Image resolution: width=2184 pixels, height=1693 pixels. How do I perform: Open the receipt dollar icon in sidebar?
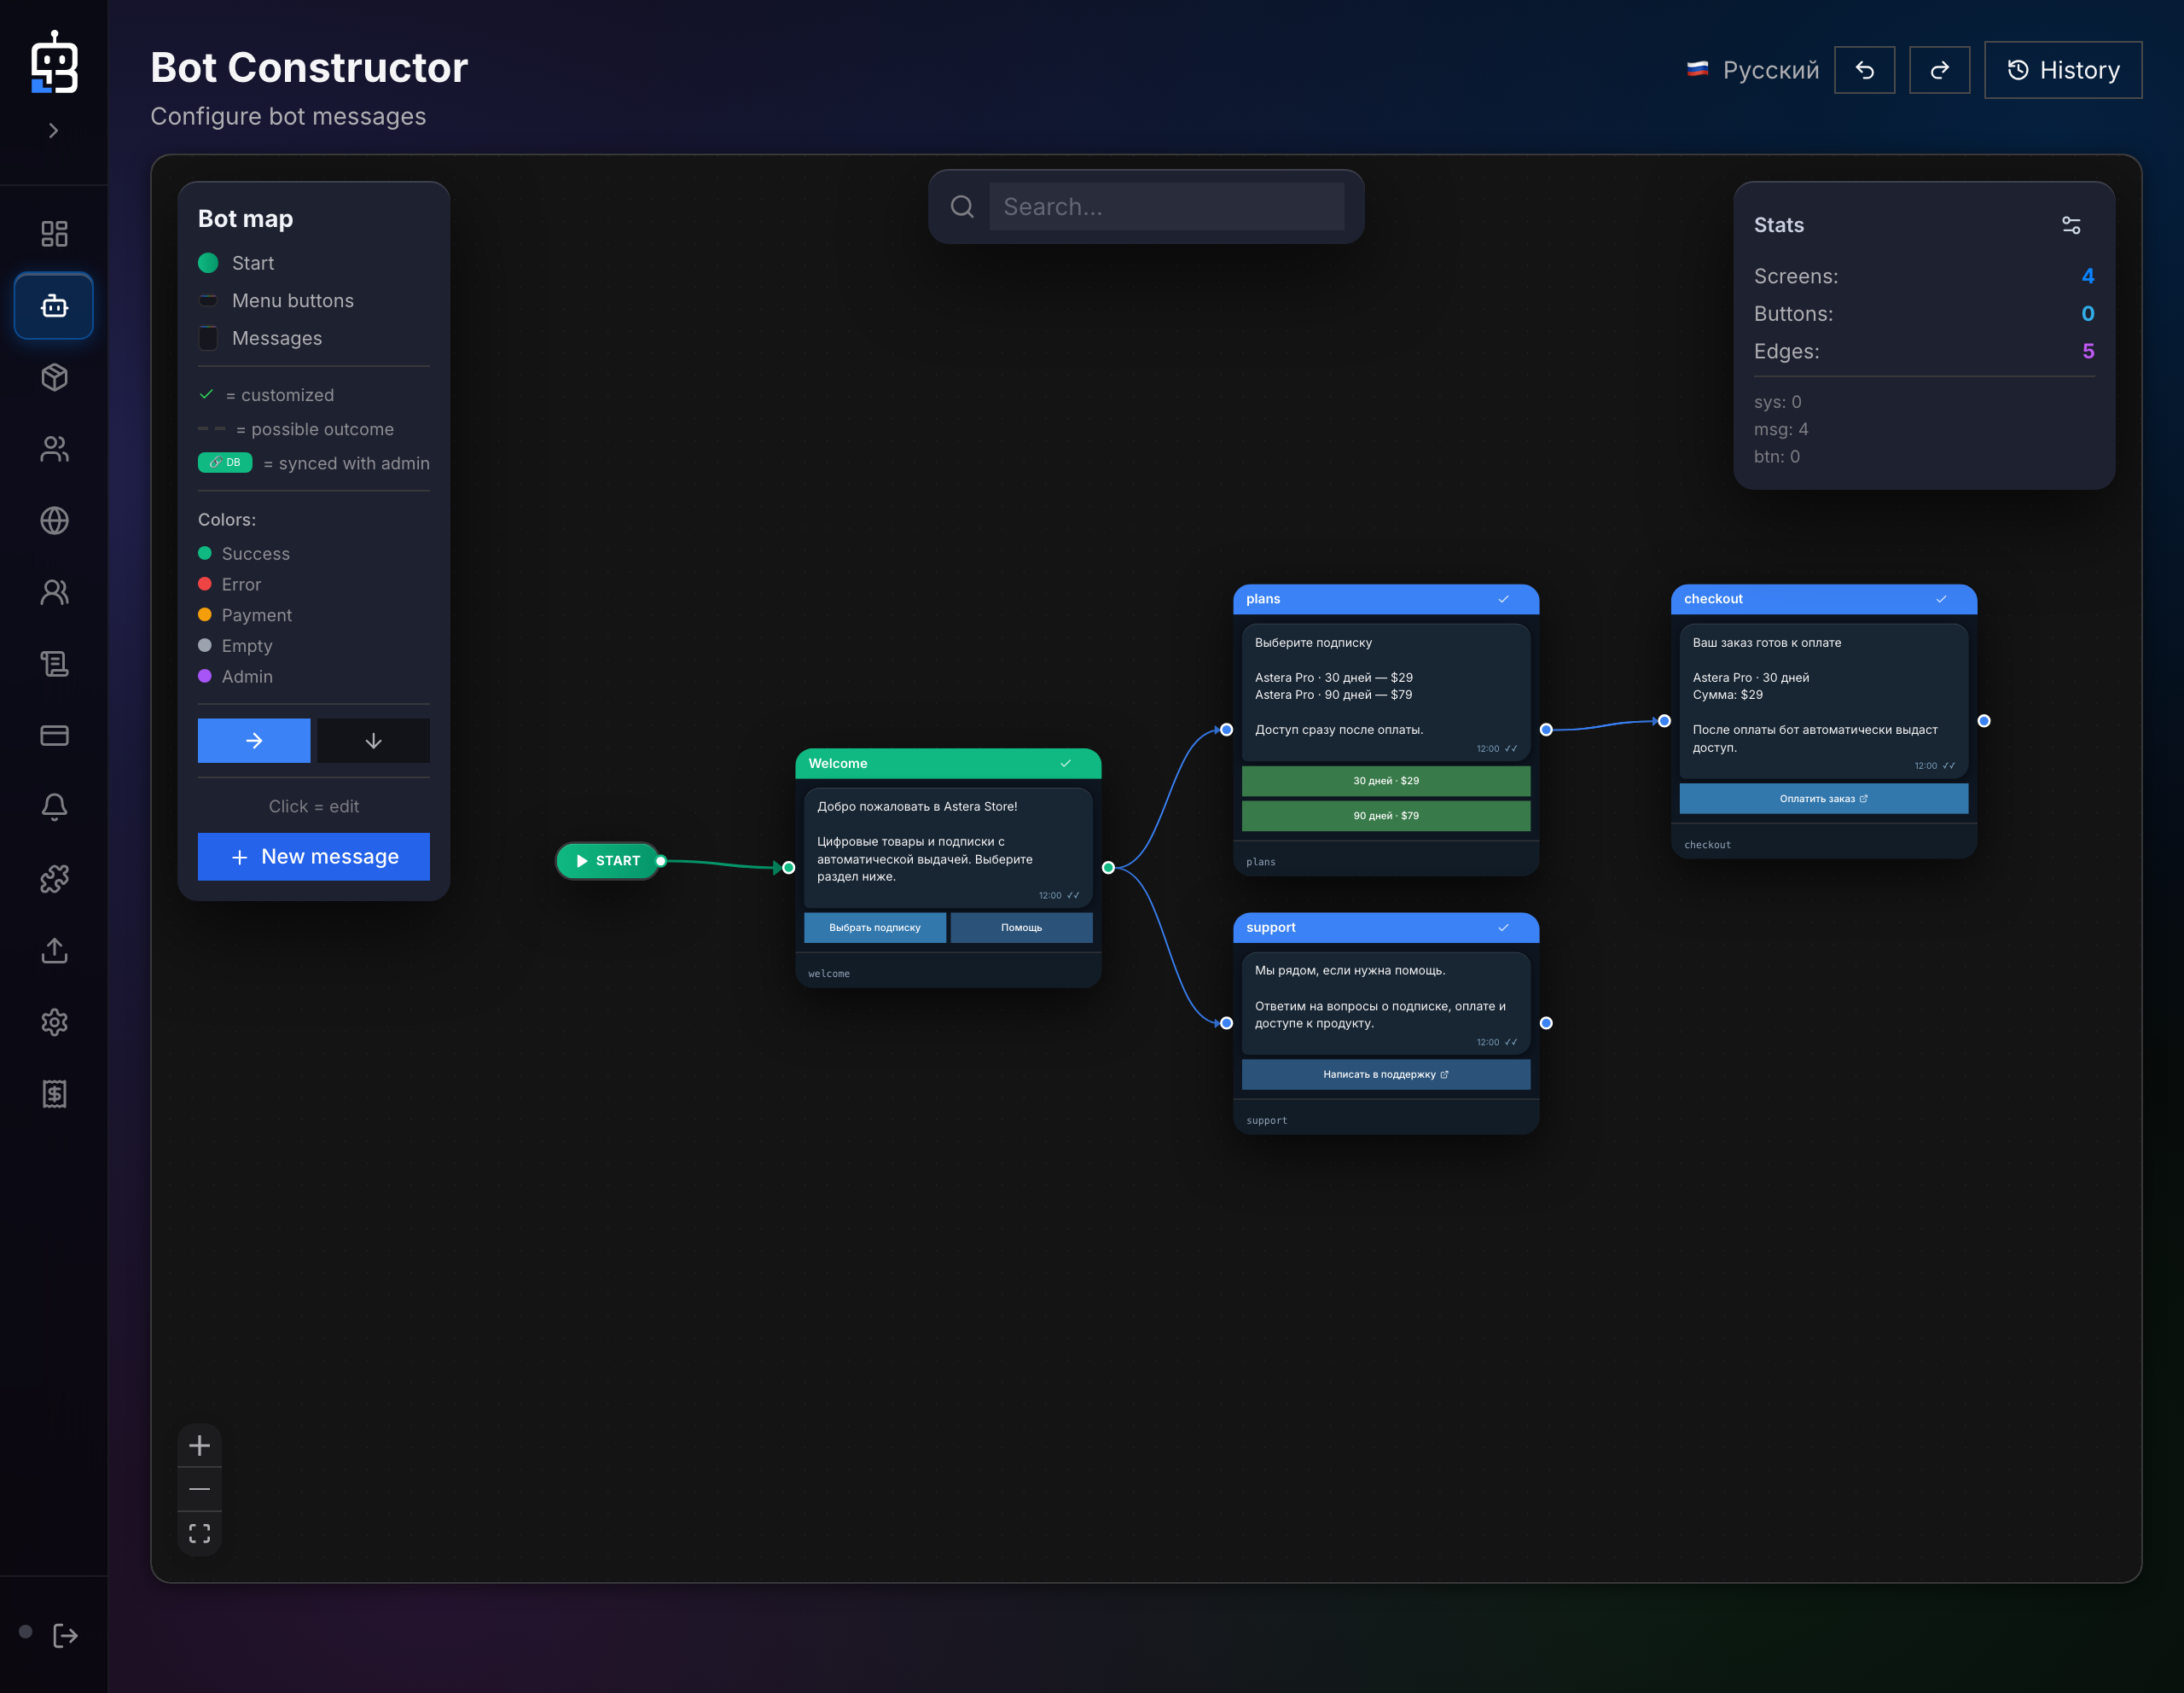(x=54, y=1094)
